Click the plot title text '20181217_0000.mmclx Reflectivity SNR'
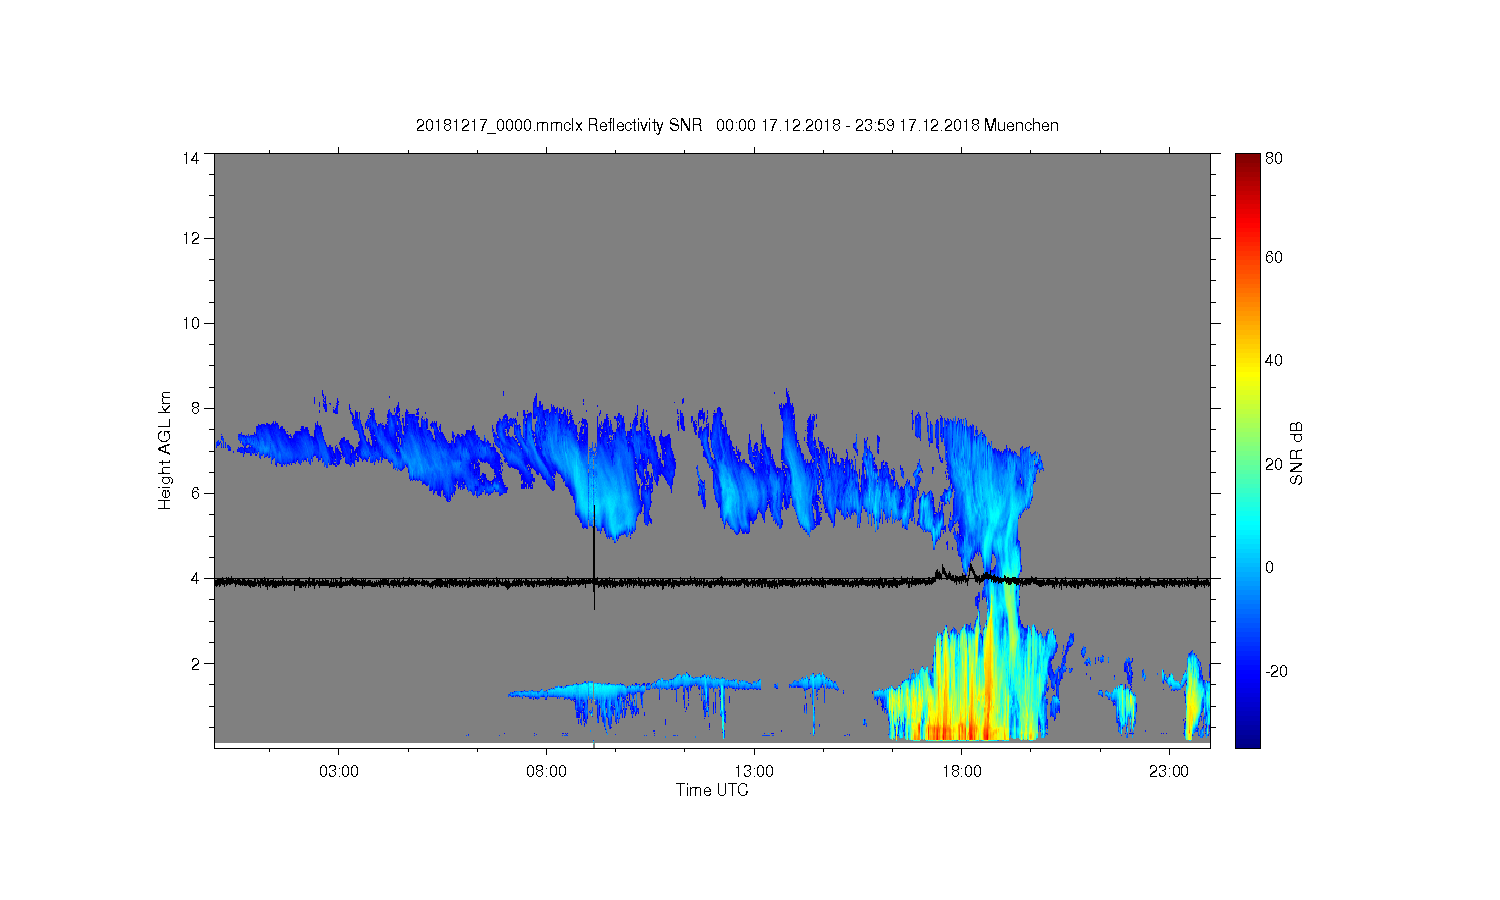Viewport: 1500px width, 900px height. tap(559, 125)
